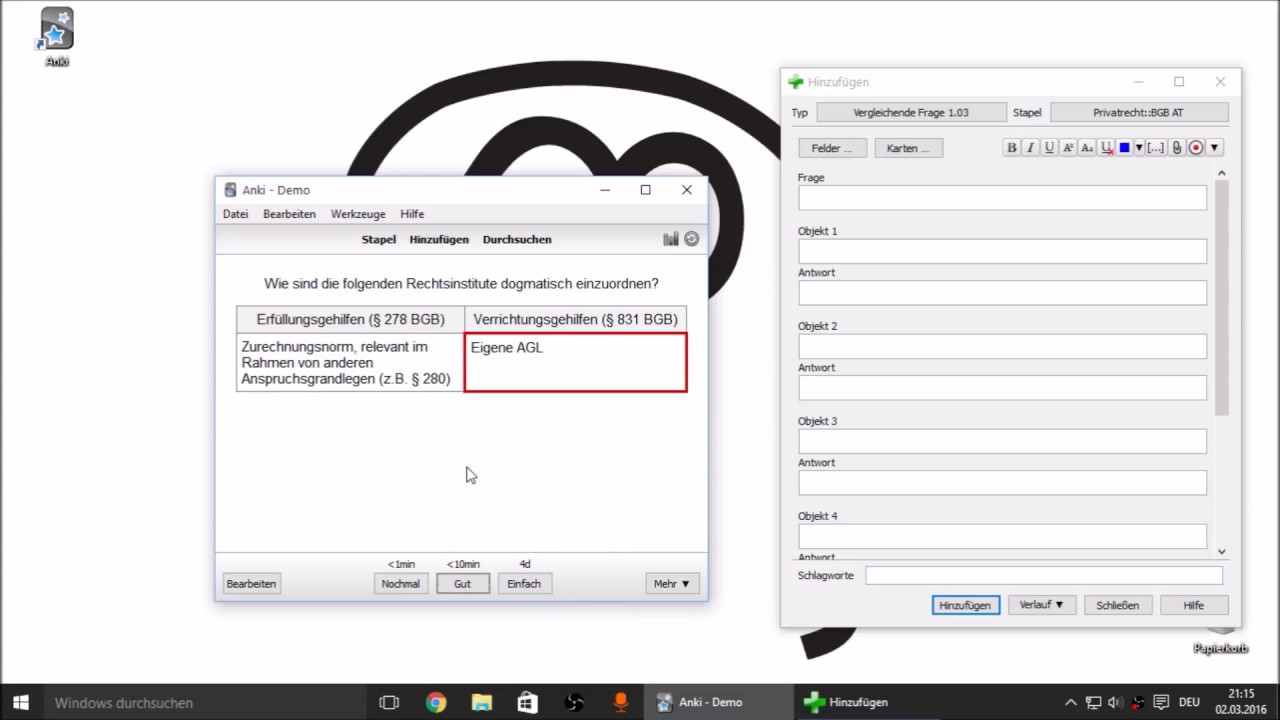Click the fields scrollbar in Hinzufügen window

[1221, 299]
